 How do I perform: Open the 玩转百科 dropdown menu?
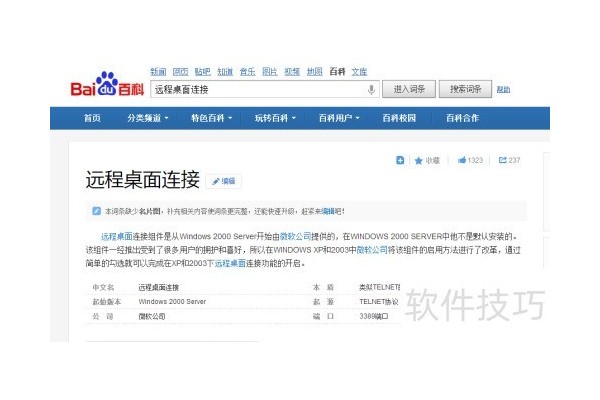(x=276, y=118)
